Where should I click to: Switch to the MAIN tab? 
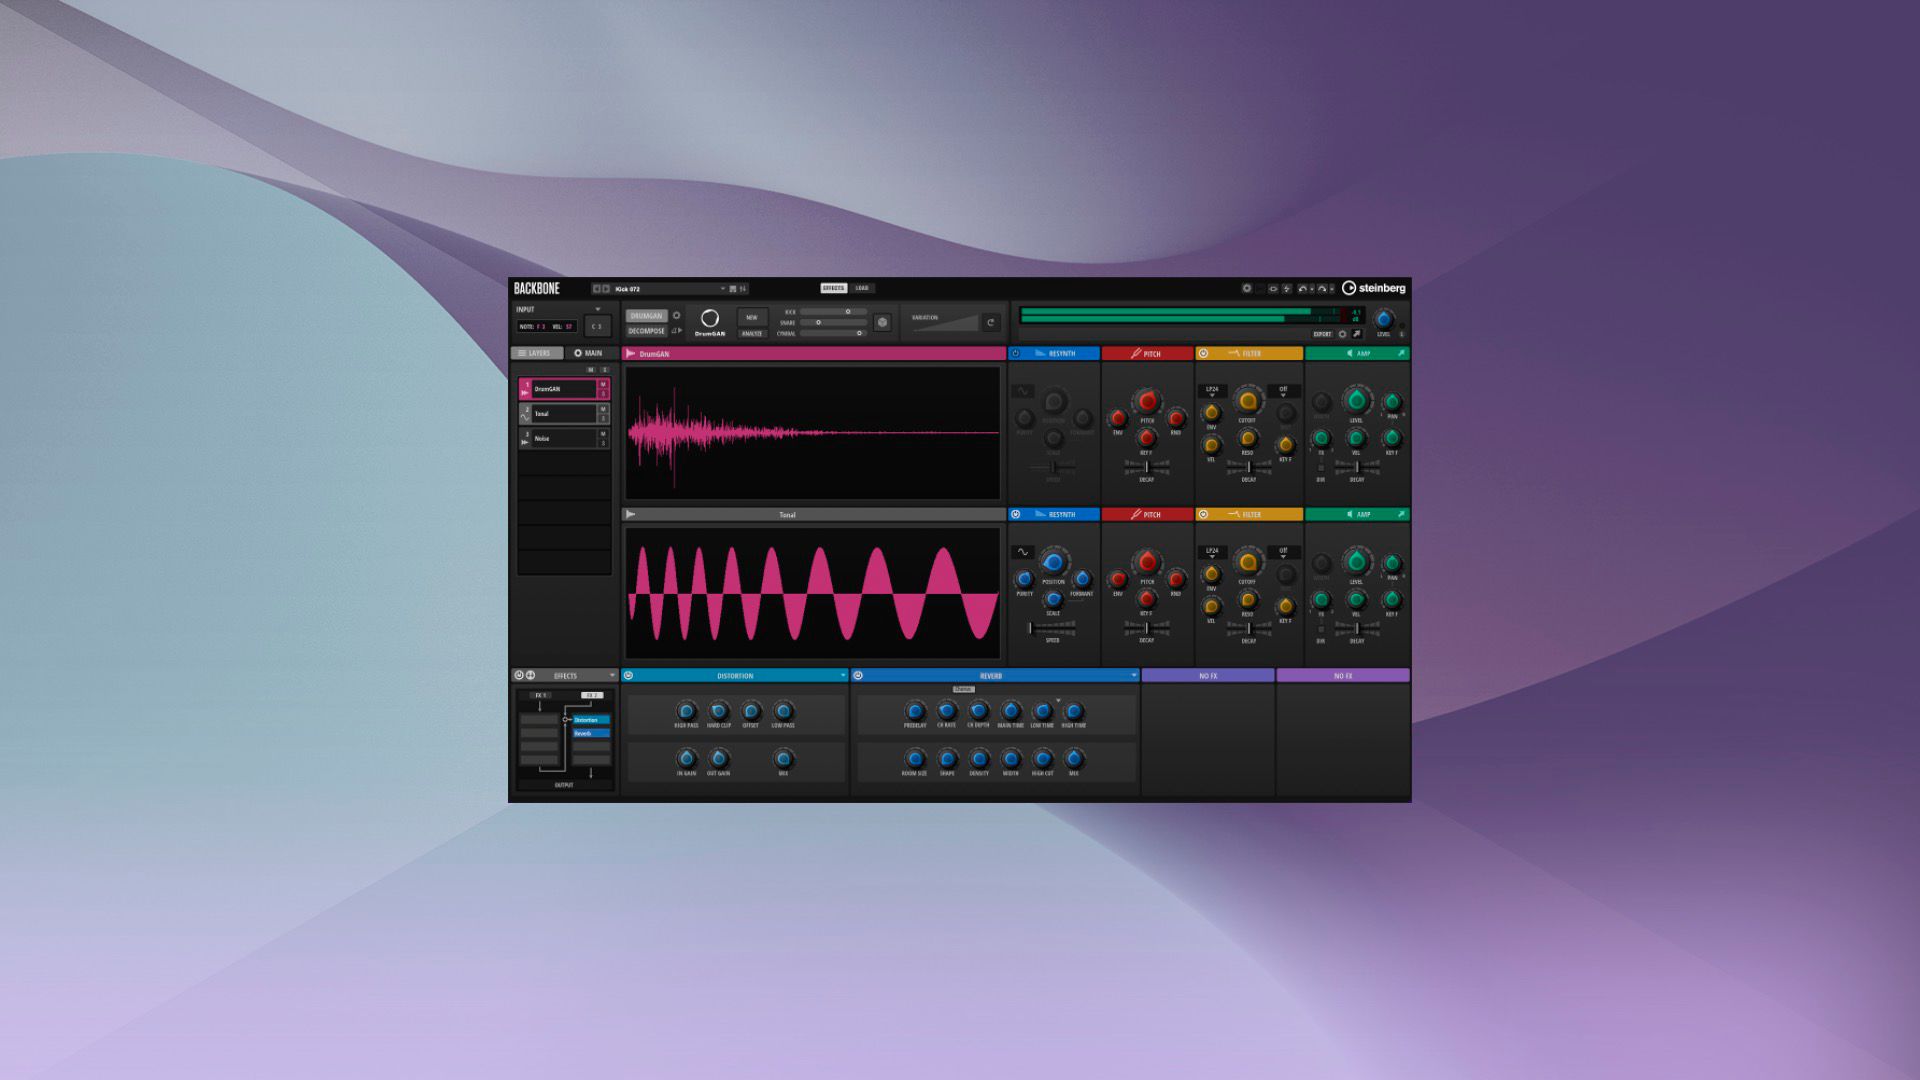[x=590, y=353]
